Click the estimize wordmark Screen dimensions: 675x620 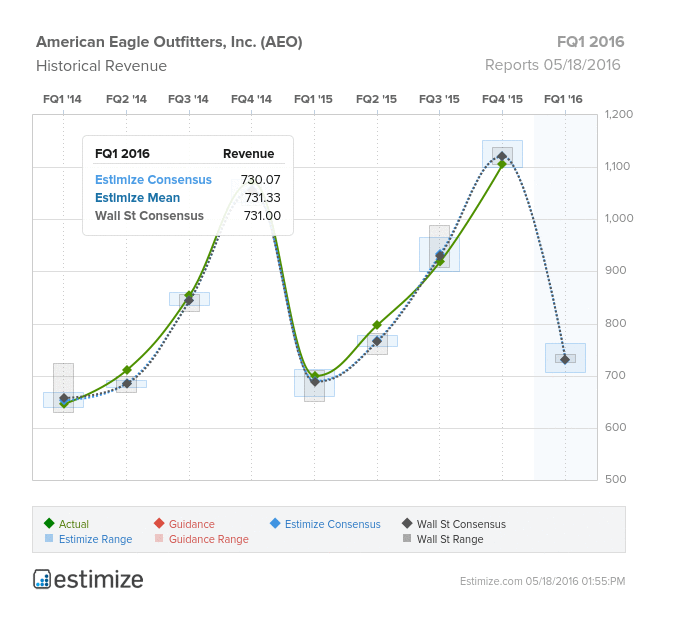(99, 580)
